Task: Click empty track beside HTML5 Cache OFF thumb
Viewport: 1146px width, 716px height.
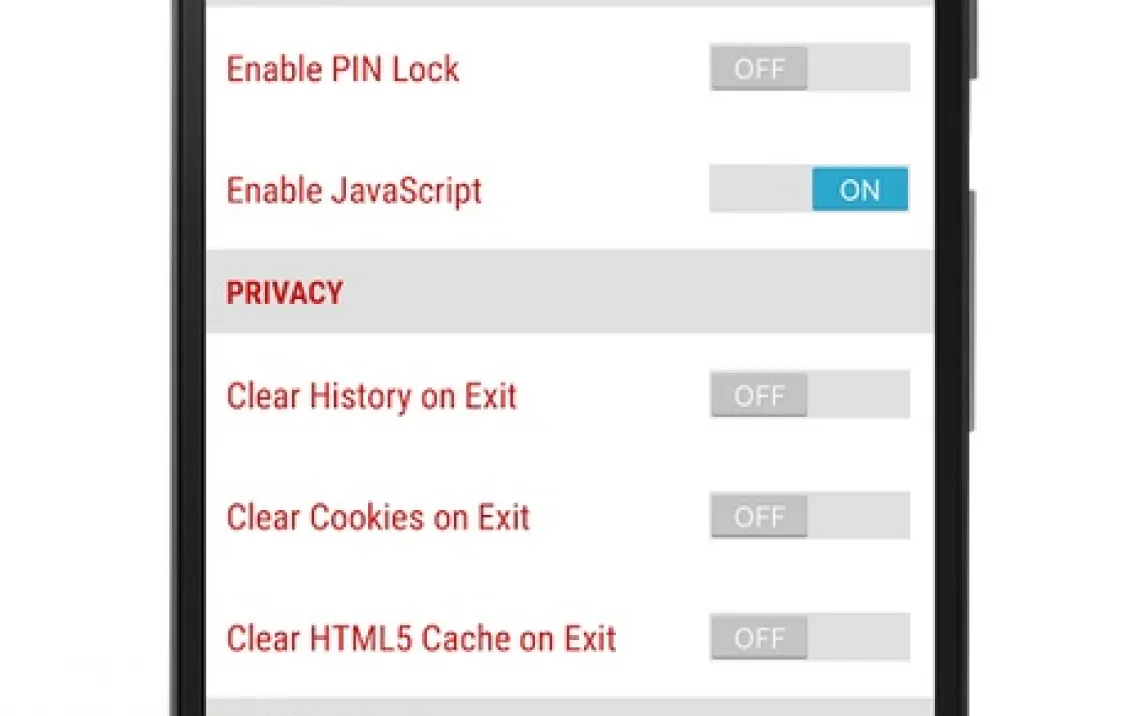Action: pyautogui.click(x=858, y=638)
